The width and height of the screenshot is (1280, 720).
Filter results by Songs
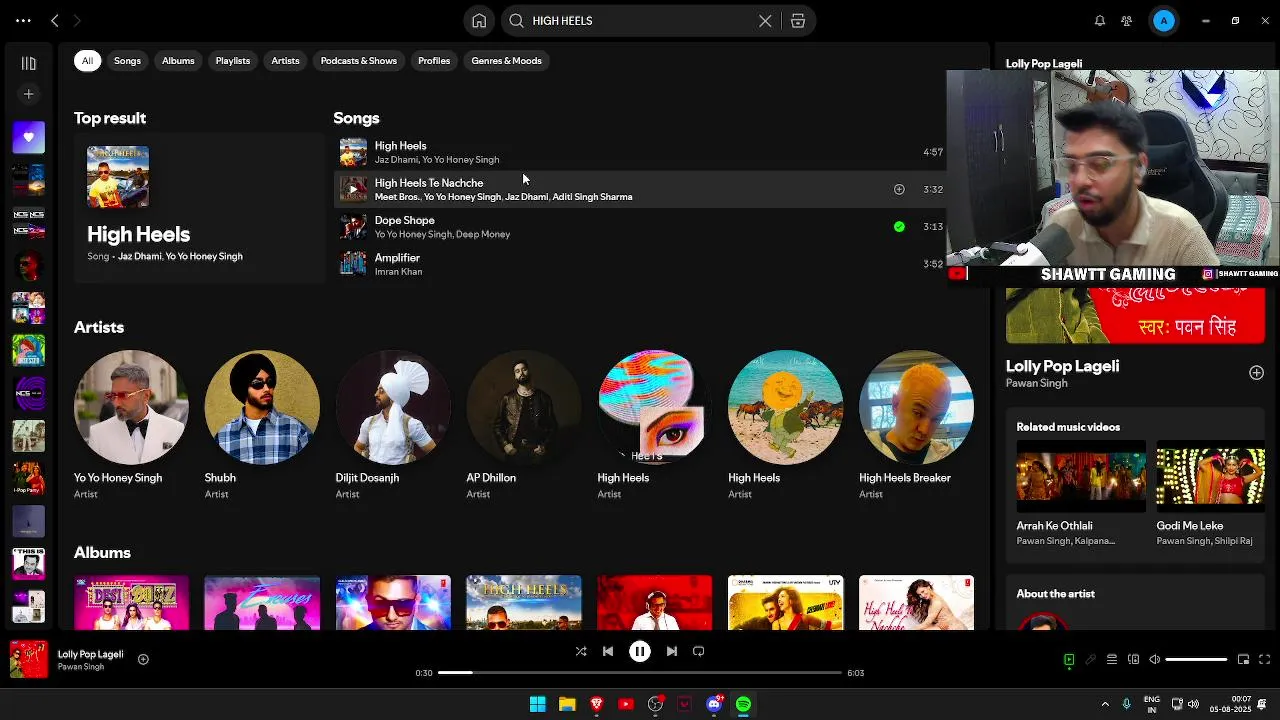(x=127, y=61)
